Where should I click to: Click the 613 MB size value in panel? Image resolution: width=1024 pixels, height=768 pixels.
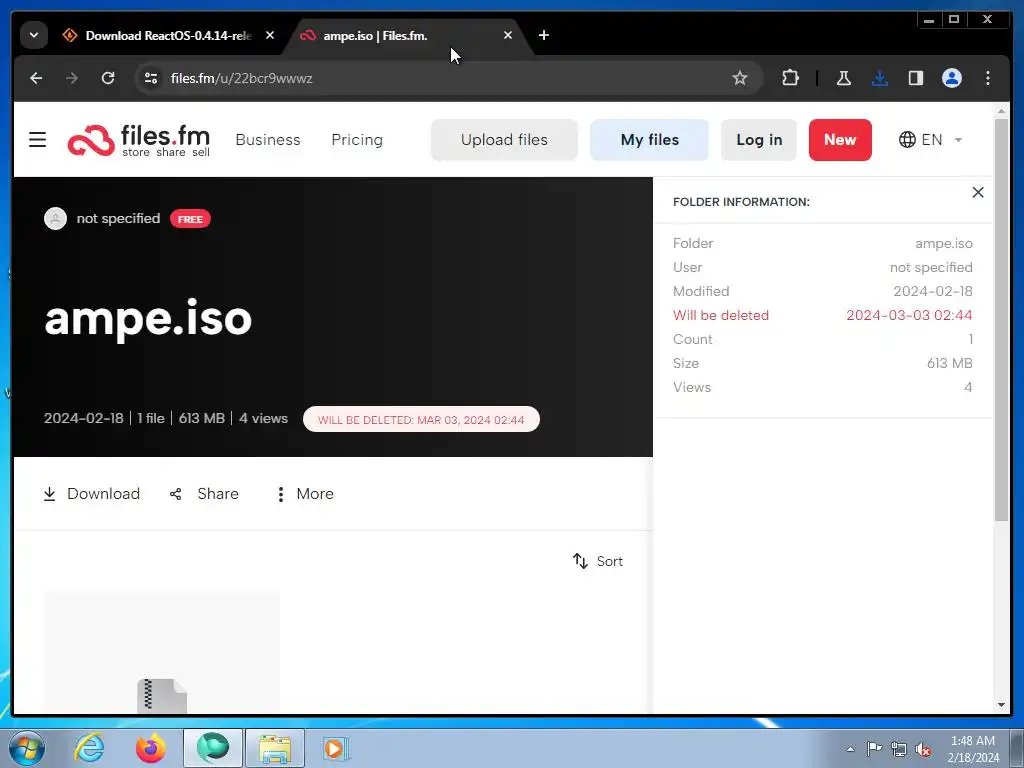click(x=950, y=363)
